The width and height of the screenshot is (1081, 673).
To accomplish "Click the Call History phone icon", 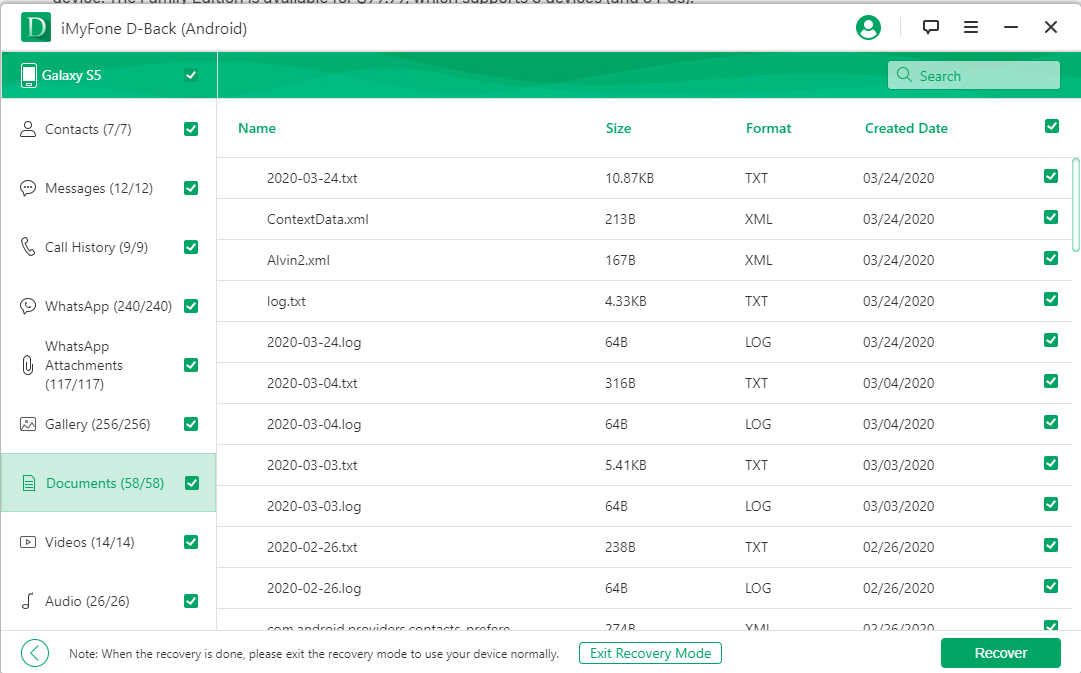I will tap(28, 246).
